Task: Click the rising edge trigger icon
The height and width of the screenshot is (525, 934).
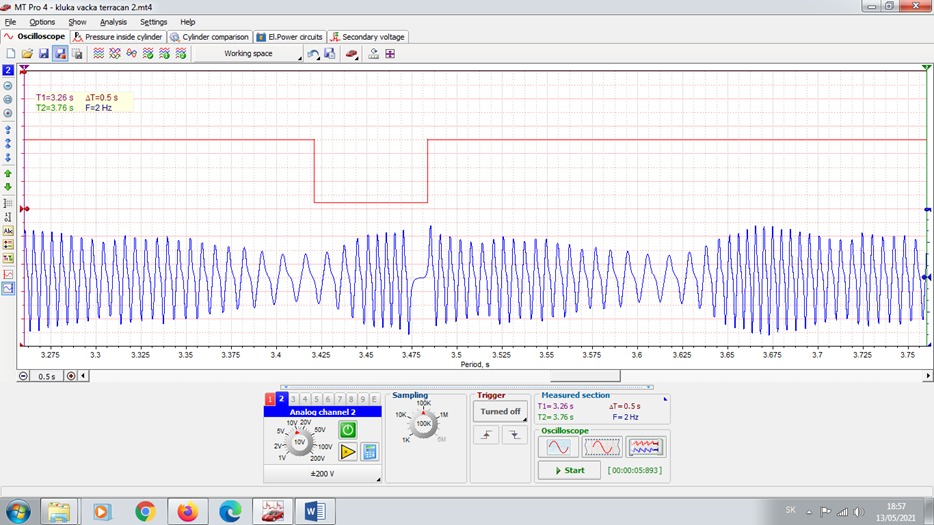Action: click(x=487, y=435)
